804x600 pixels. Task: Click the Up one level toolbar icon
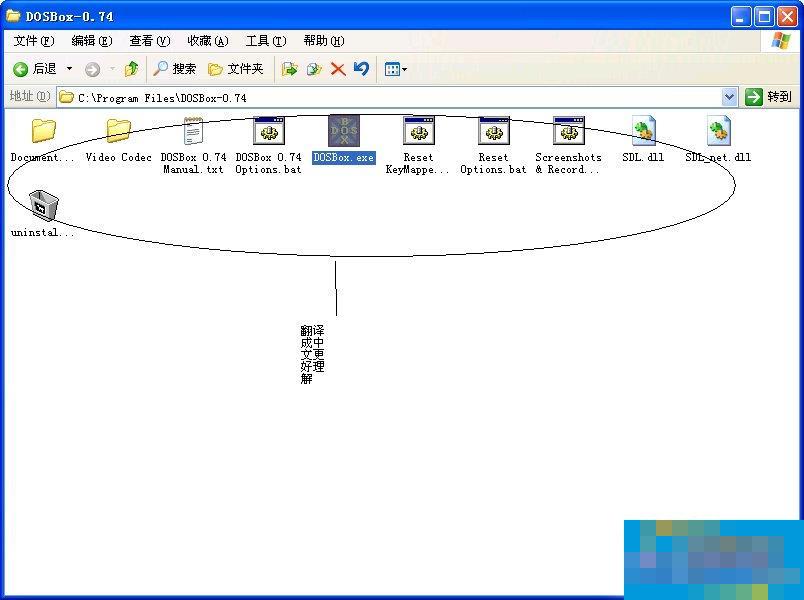pyautogui.click(x=131, y=69)
